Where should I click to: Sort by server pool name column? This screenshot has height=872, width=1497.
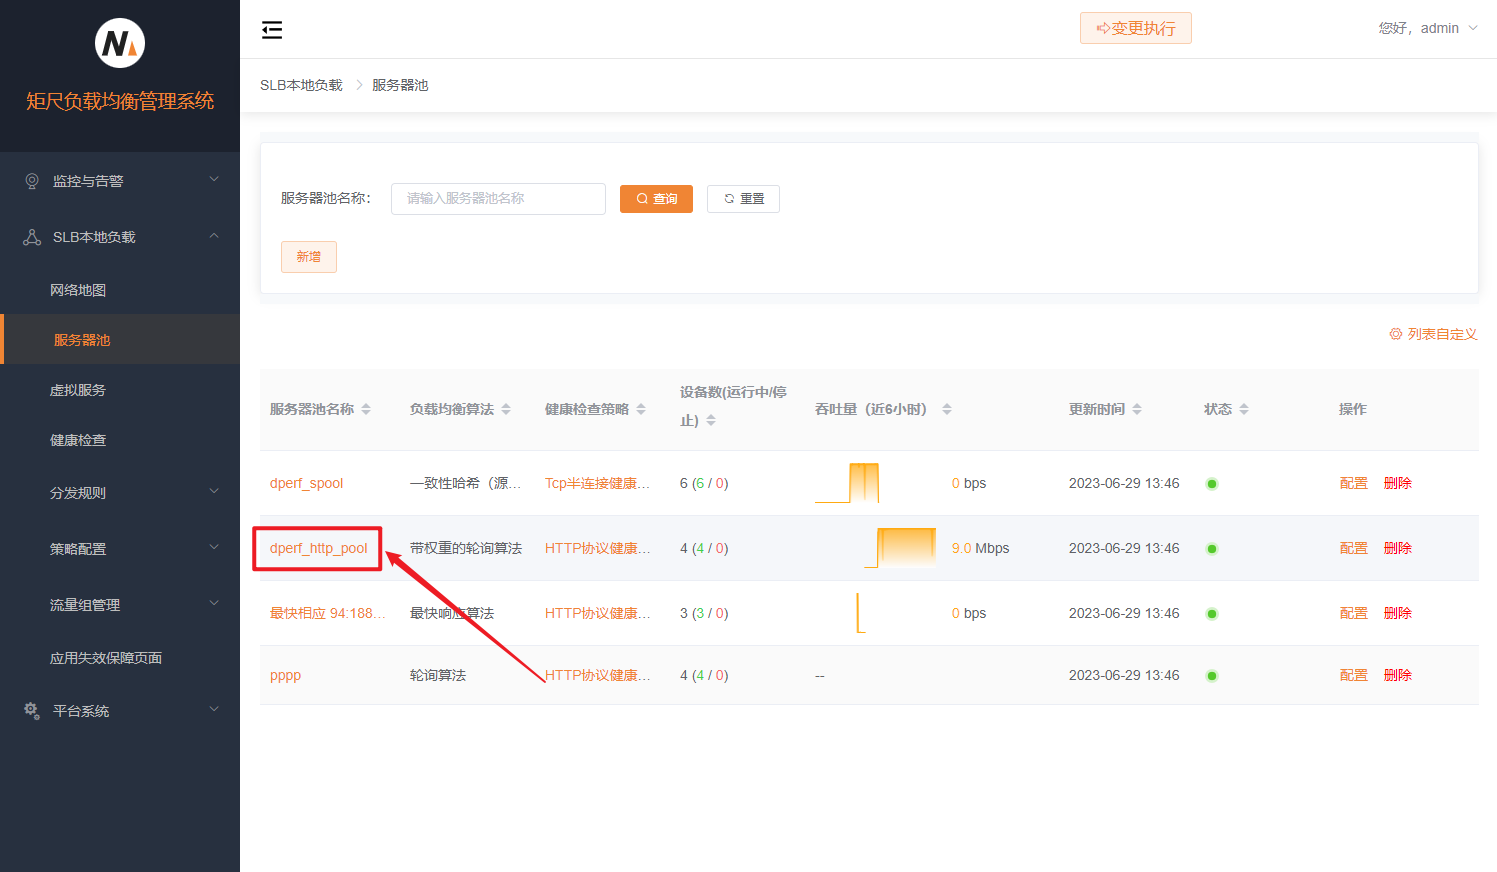(366, 409)
